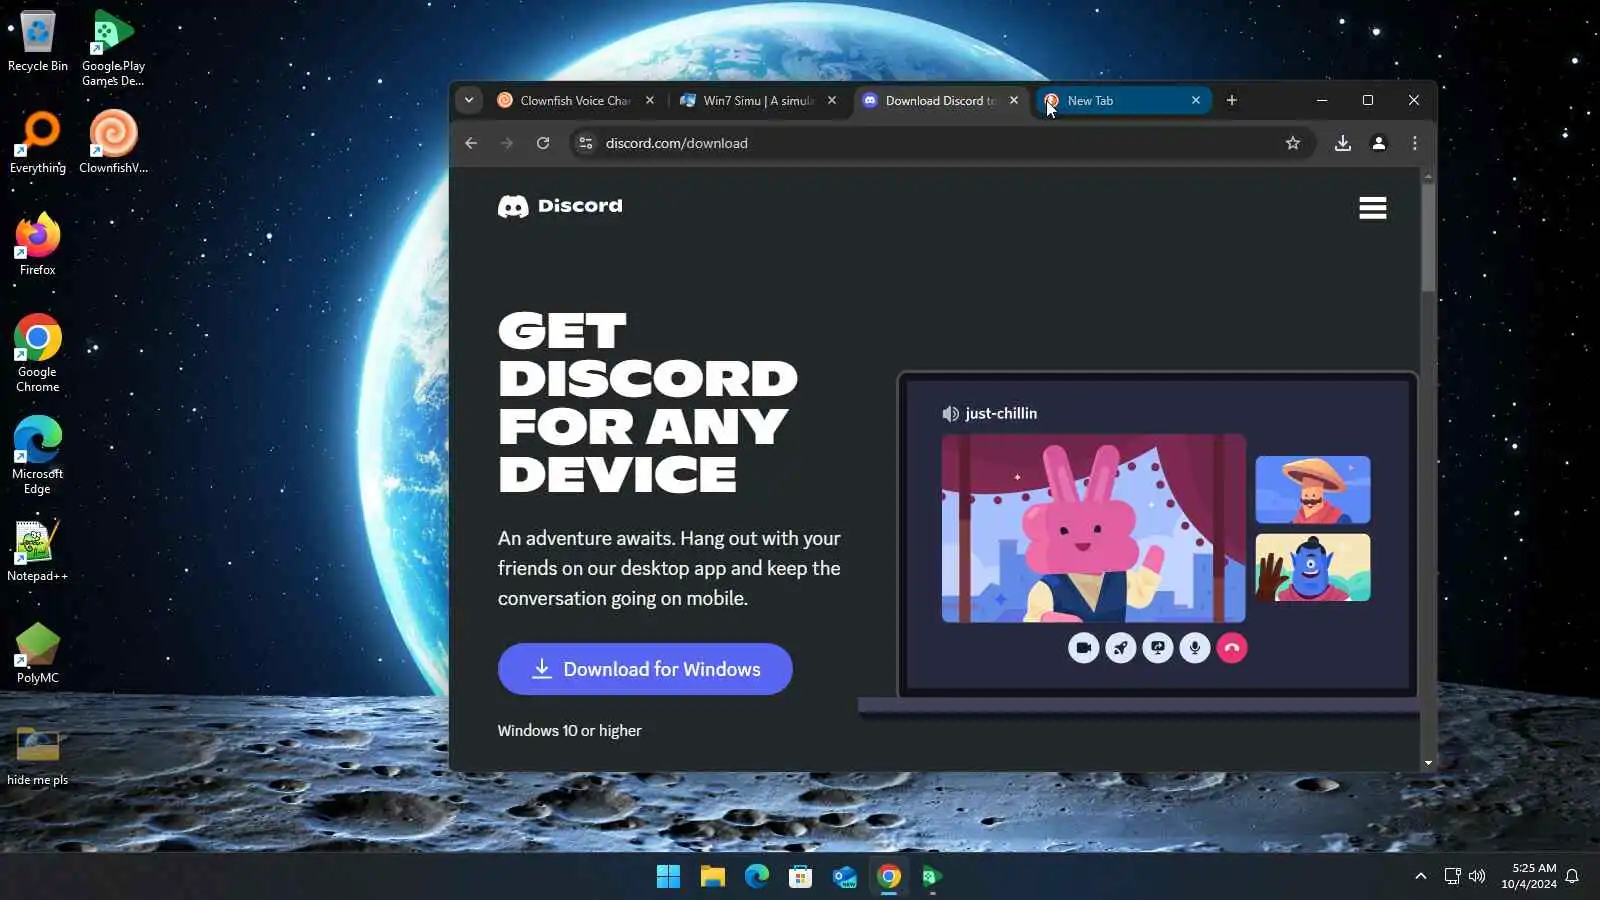Screen dimensions: 1600x900
Task: Select the Google Chrome desktop icon
Action: click(x=38, y=352)
